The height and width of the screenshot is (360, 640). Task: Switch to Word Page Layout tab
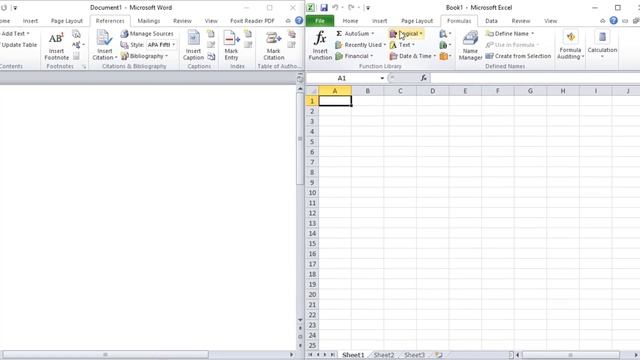tap(67, 21)
